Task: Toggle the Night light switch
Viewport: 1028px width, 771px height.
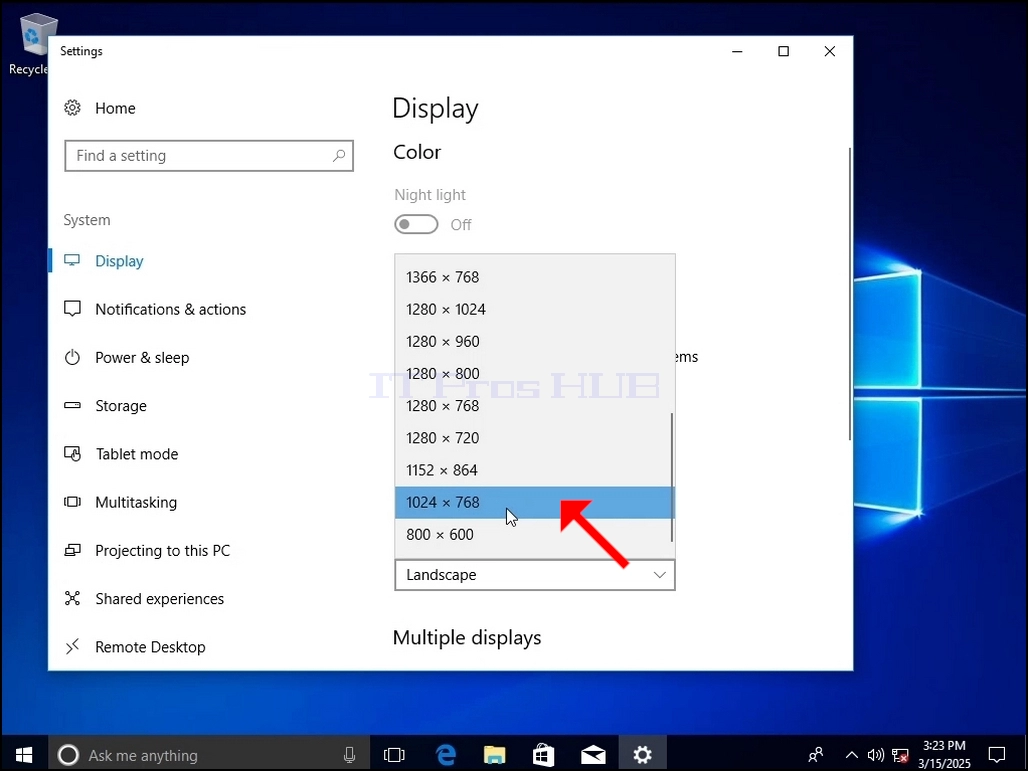Action: 416,224
